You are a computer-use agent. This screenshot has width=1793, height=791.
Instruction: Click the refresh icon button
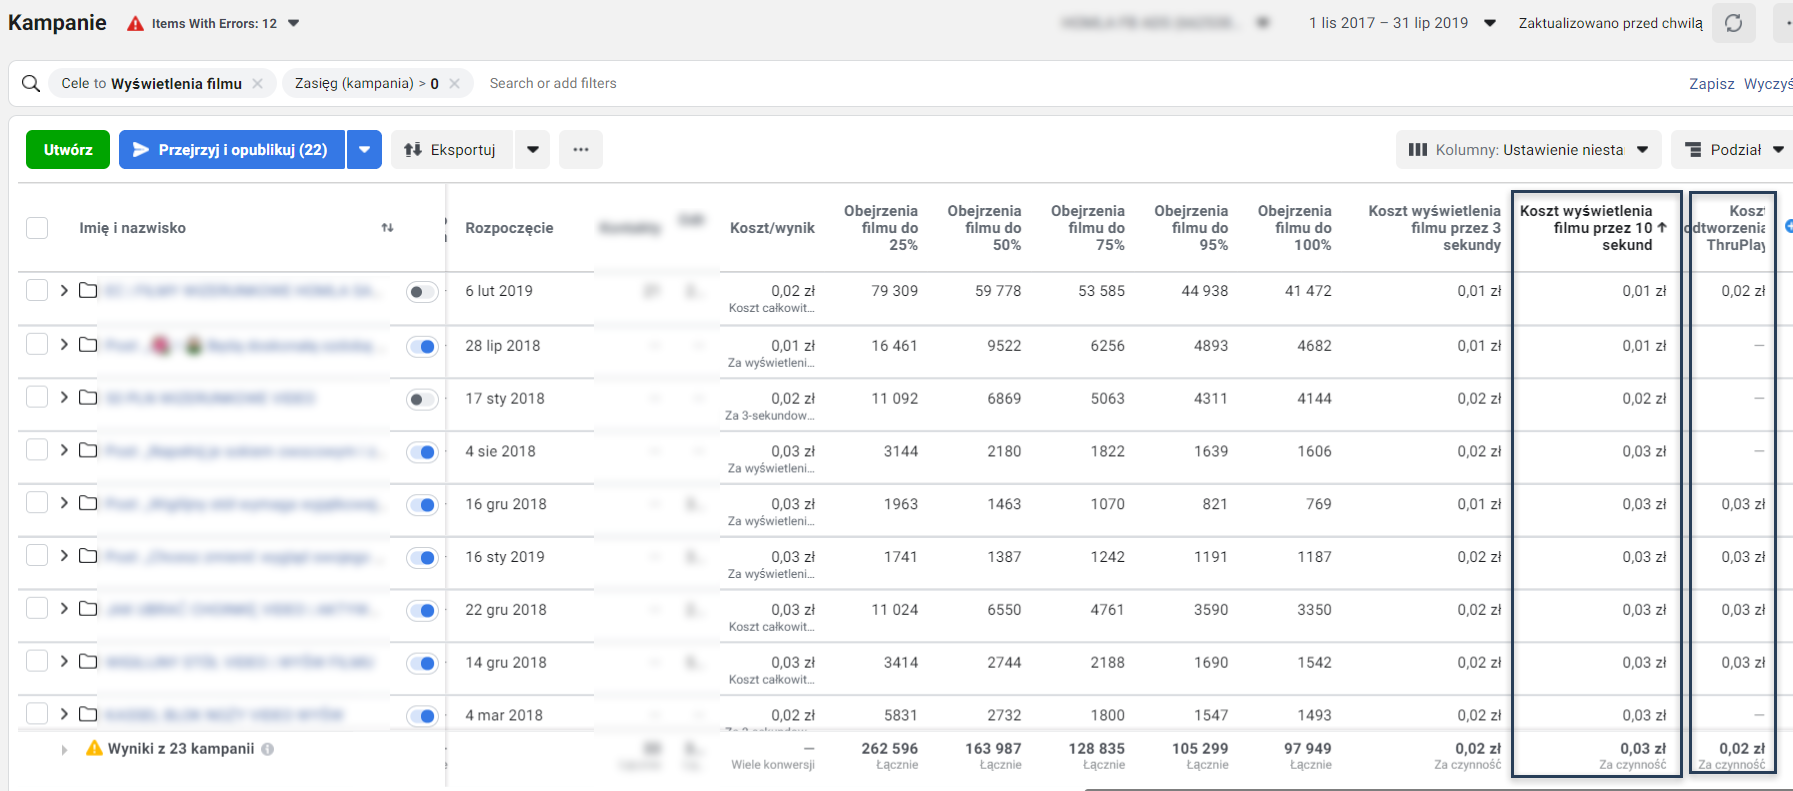1734,23
